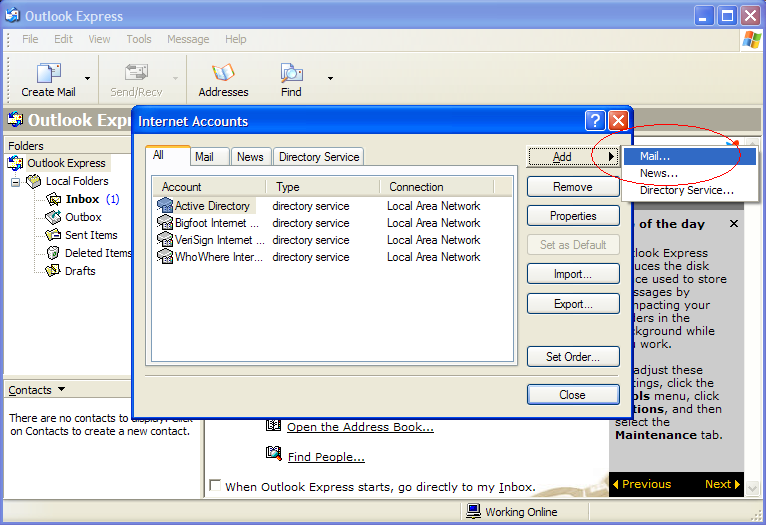
Task: Open the File menu
Action: click(x=30, y=39)
